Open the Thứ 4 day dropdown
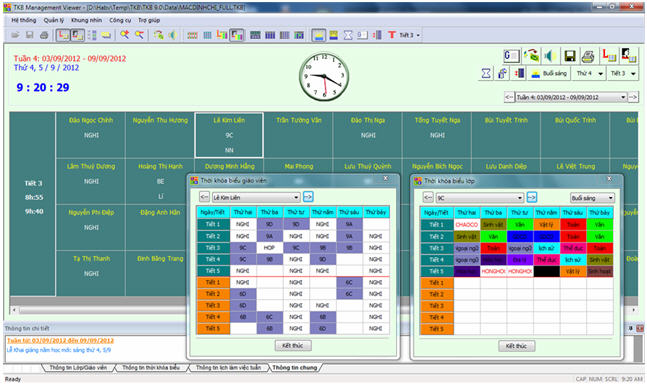 pyautogui.click(x=589, y=73)
